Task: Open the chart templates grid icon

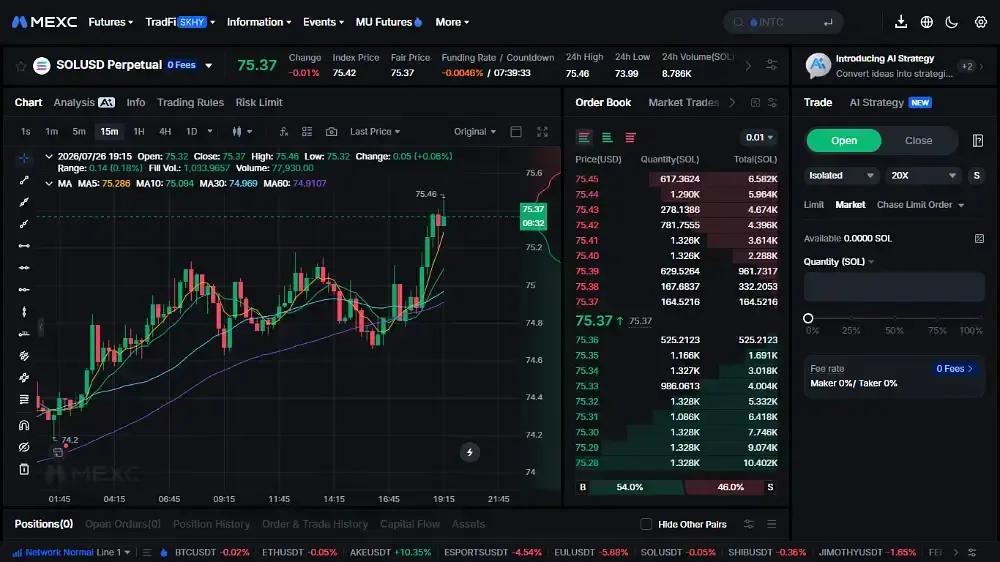Action: (307, 131)
